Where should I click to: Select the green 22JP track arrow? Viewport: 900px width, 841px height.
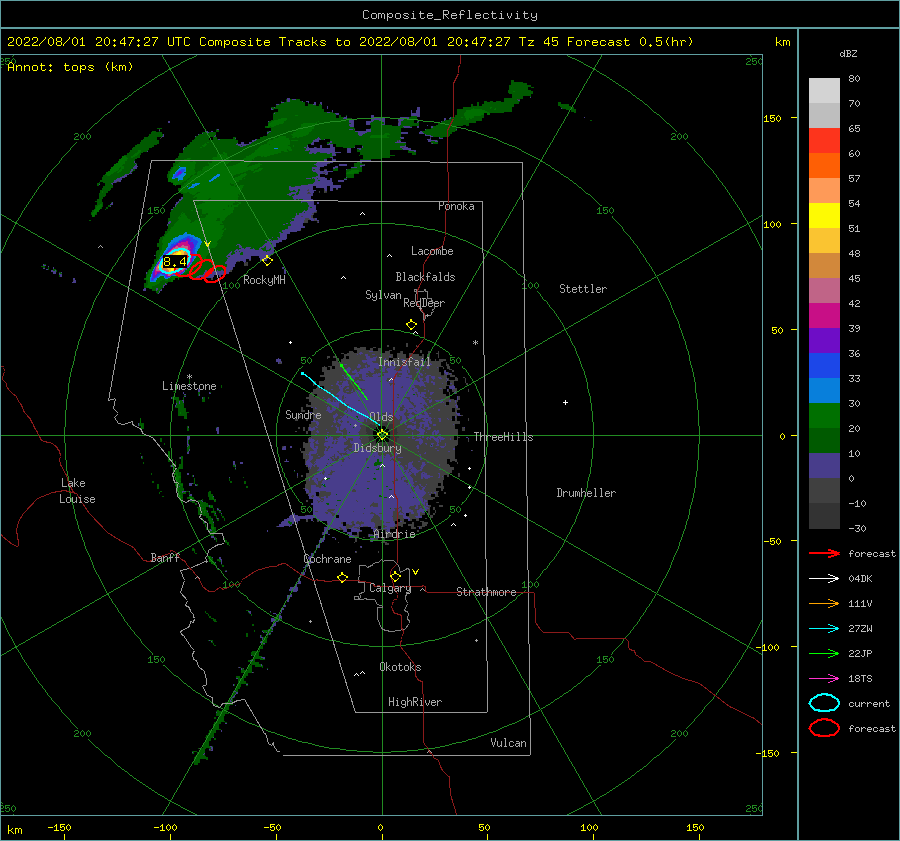[x=824, y=653]
